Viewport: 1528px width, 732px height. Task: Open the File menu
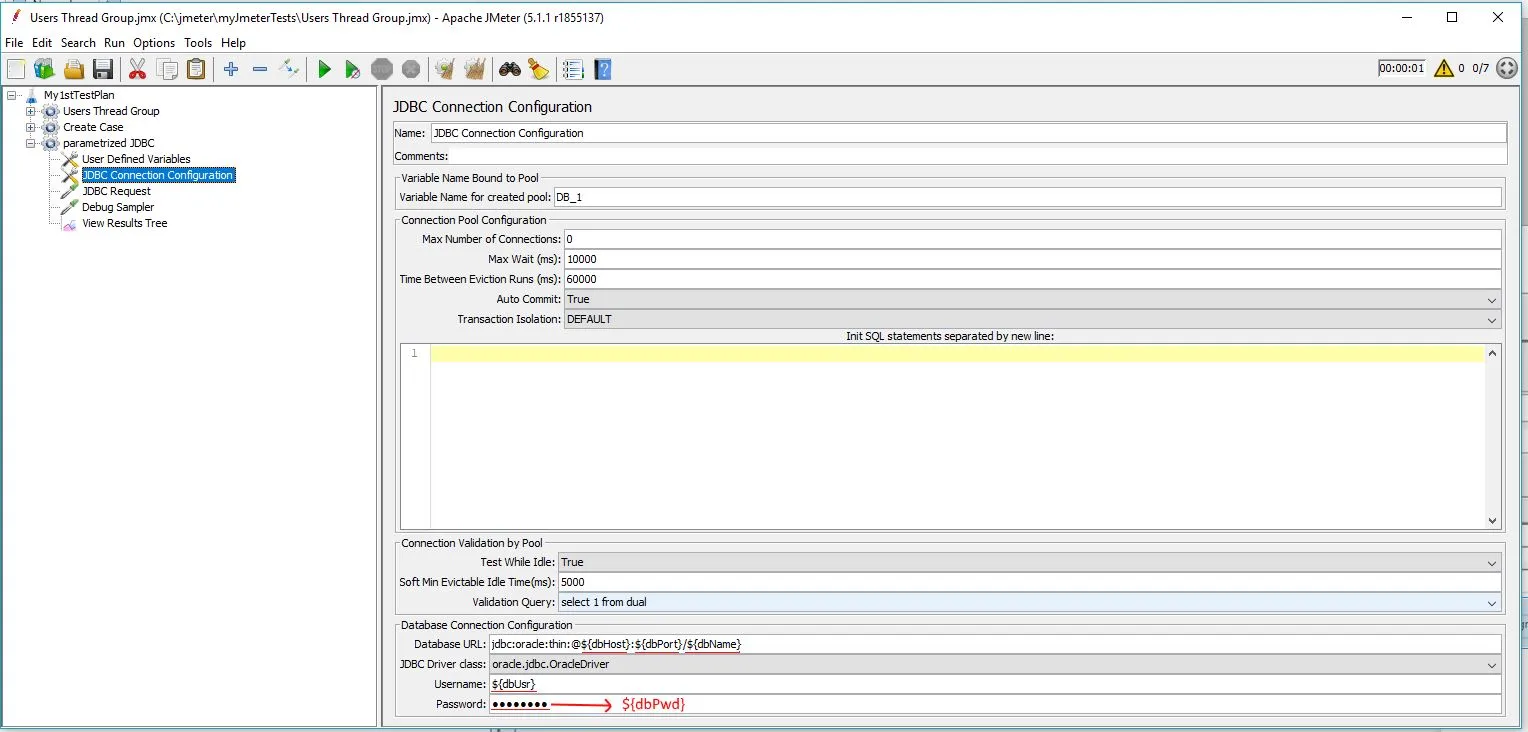pyautogui.click(x=14, y=43)
